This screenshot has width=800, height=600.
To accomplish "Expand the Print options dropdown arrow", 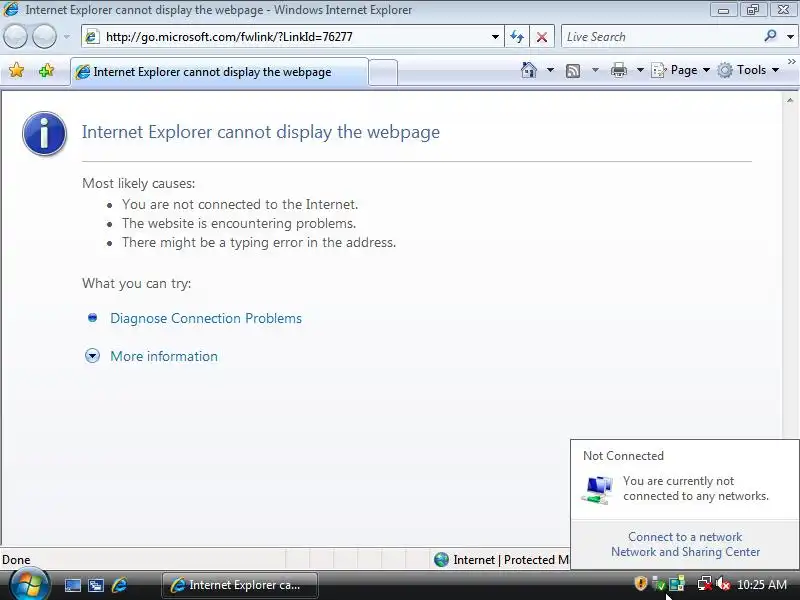I will click(640, 70).
